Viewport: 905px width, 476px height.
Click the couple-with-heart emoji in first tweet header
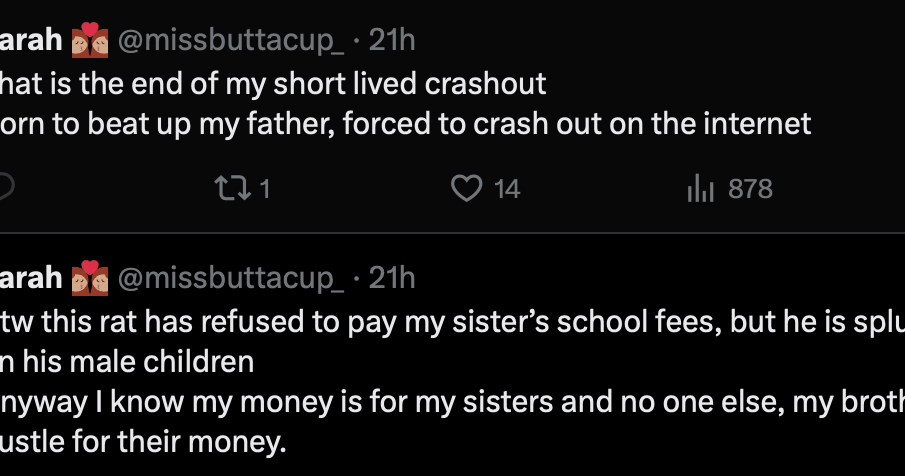[90, 40]
